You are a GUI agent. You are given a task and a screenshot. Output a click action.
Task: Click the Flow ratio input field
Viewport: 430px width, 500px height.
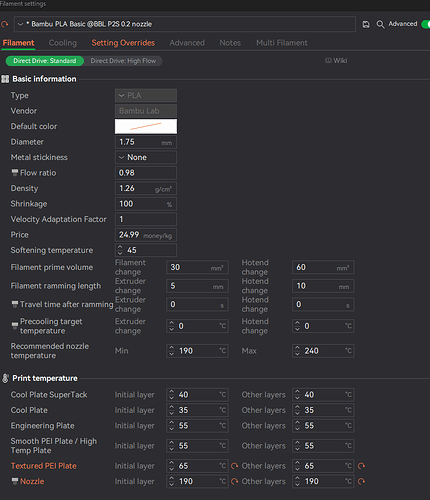pyautogui.click(x=146, y=173)
